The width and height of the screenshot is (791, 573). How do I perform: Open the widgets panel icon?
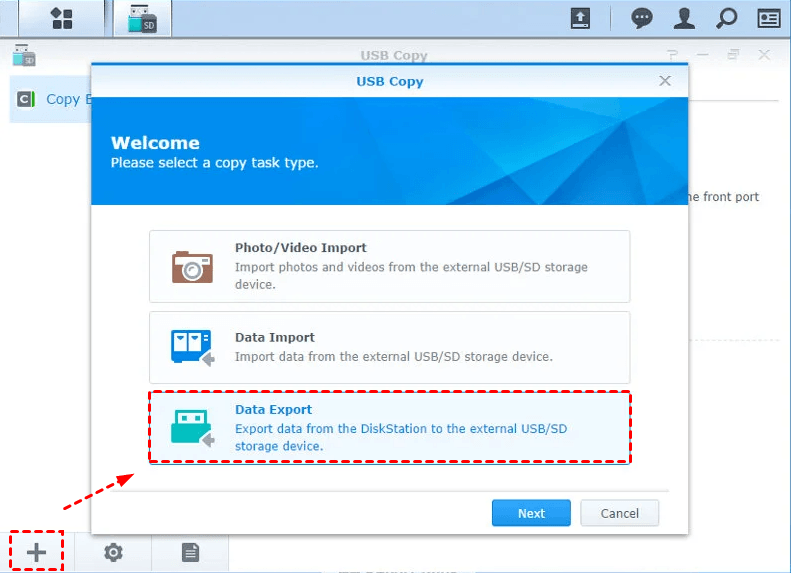point(769,19)
